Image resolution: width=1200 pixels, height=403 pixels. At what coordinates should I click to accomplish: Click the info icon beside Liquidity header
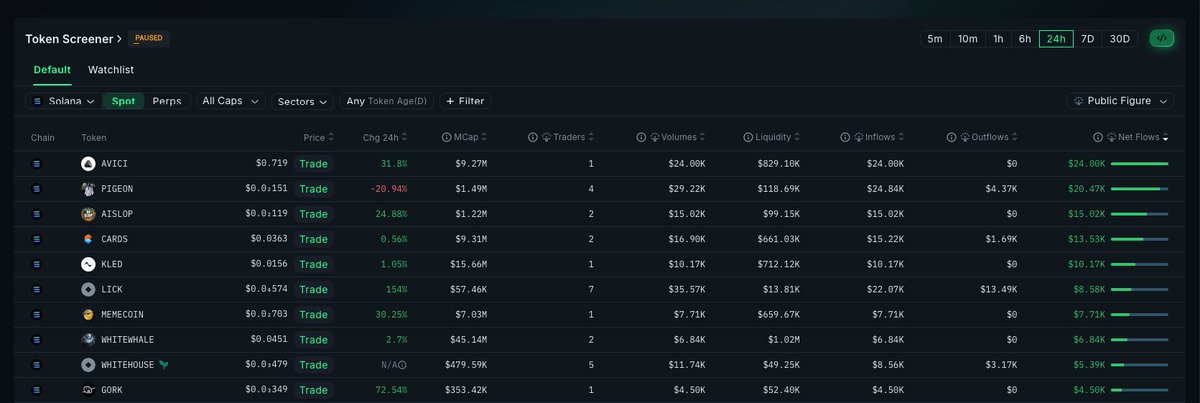748,137
